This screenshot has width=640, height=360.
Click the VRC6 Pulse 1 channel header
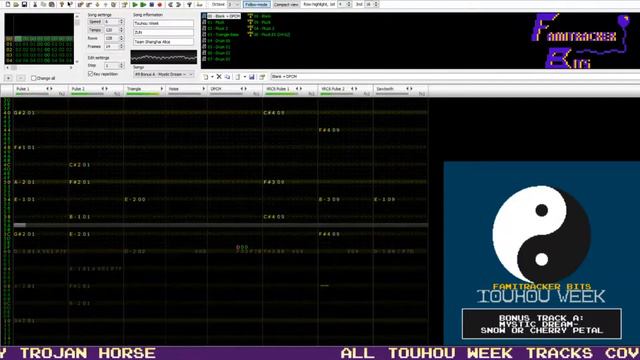tap(290, 91)
